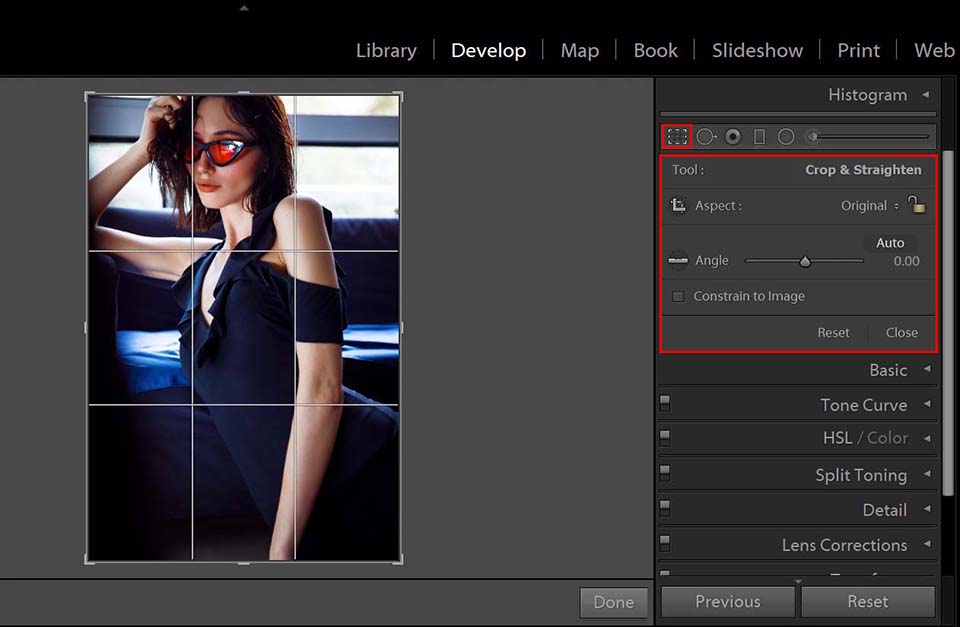Select the Graduated Filter tool icon
960x627 pixels.
[x=759, y=137]
